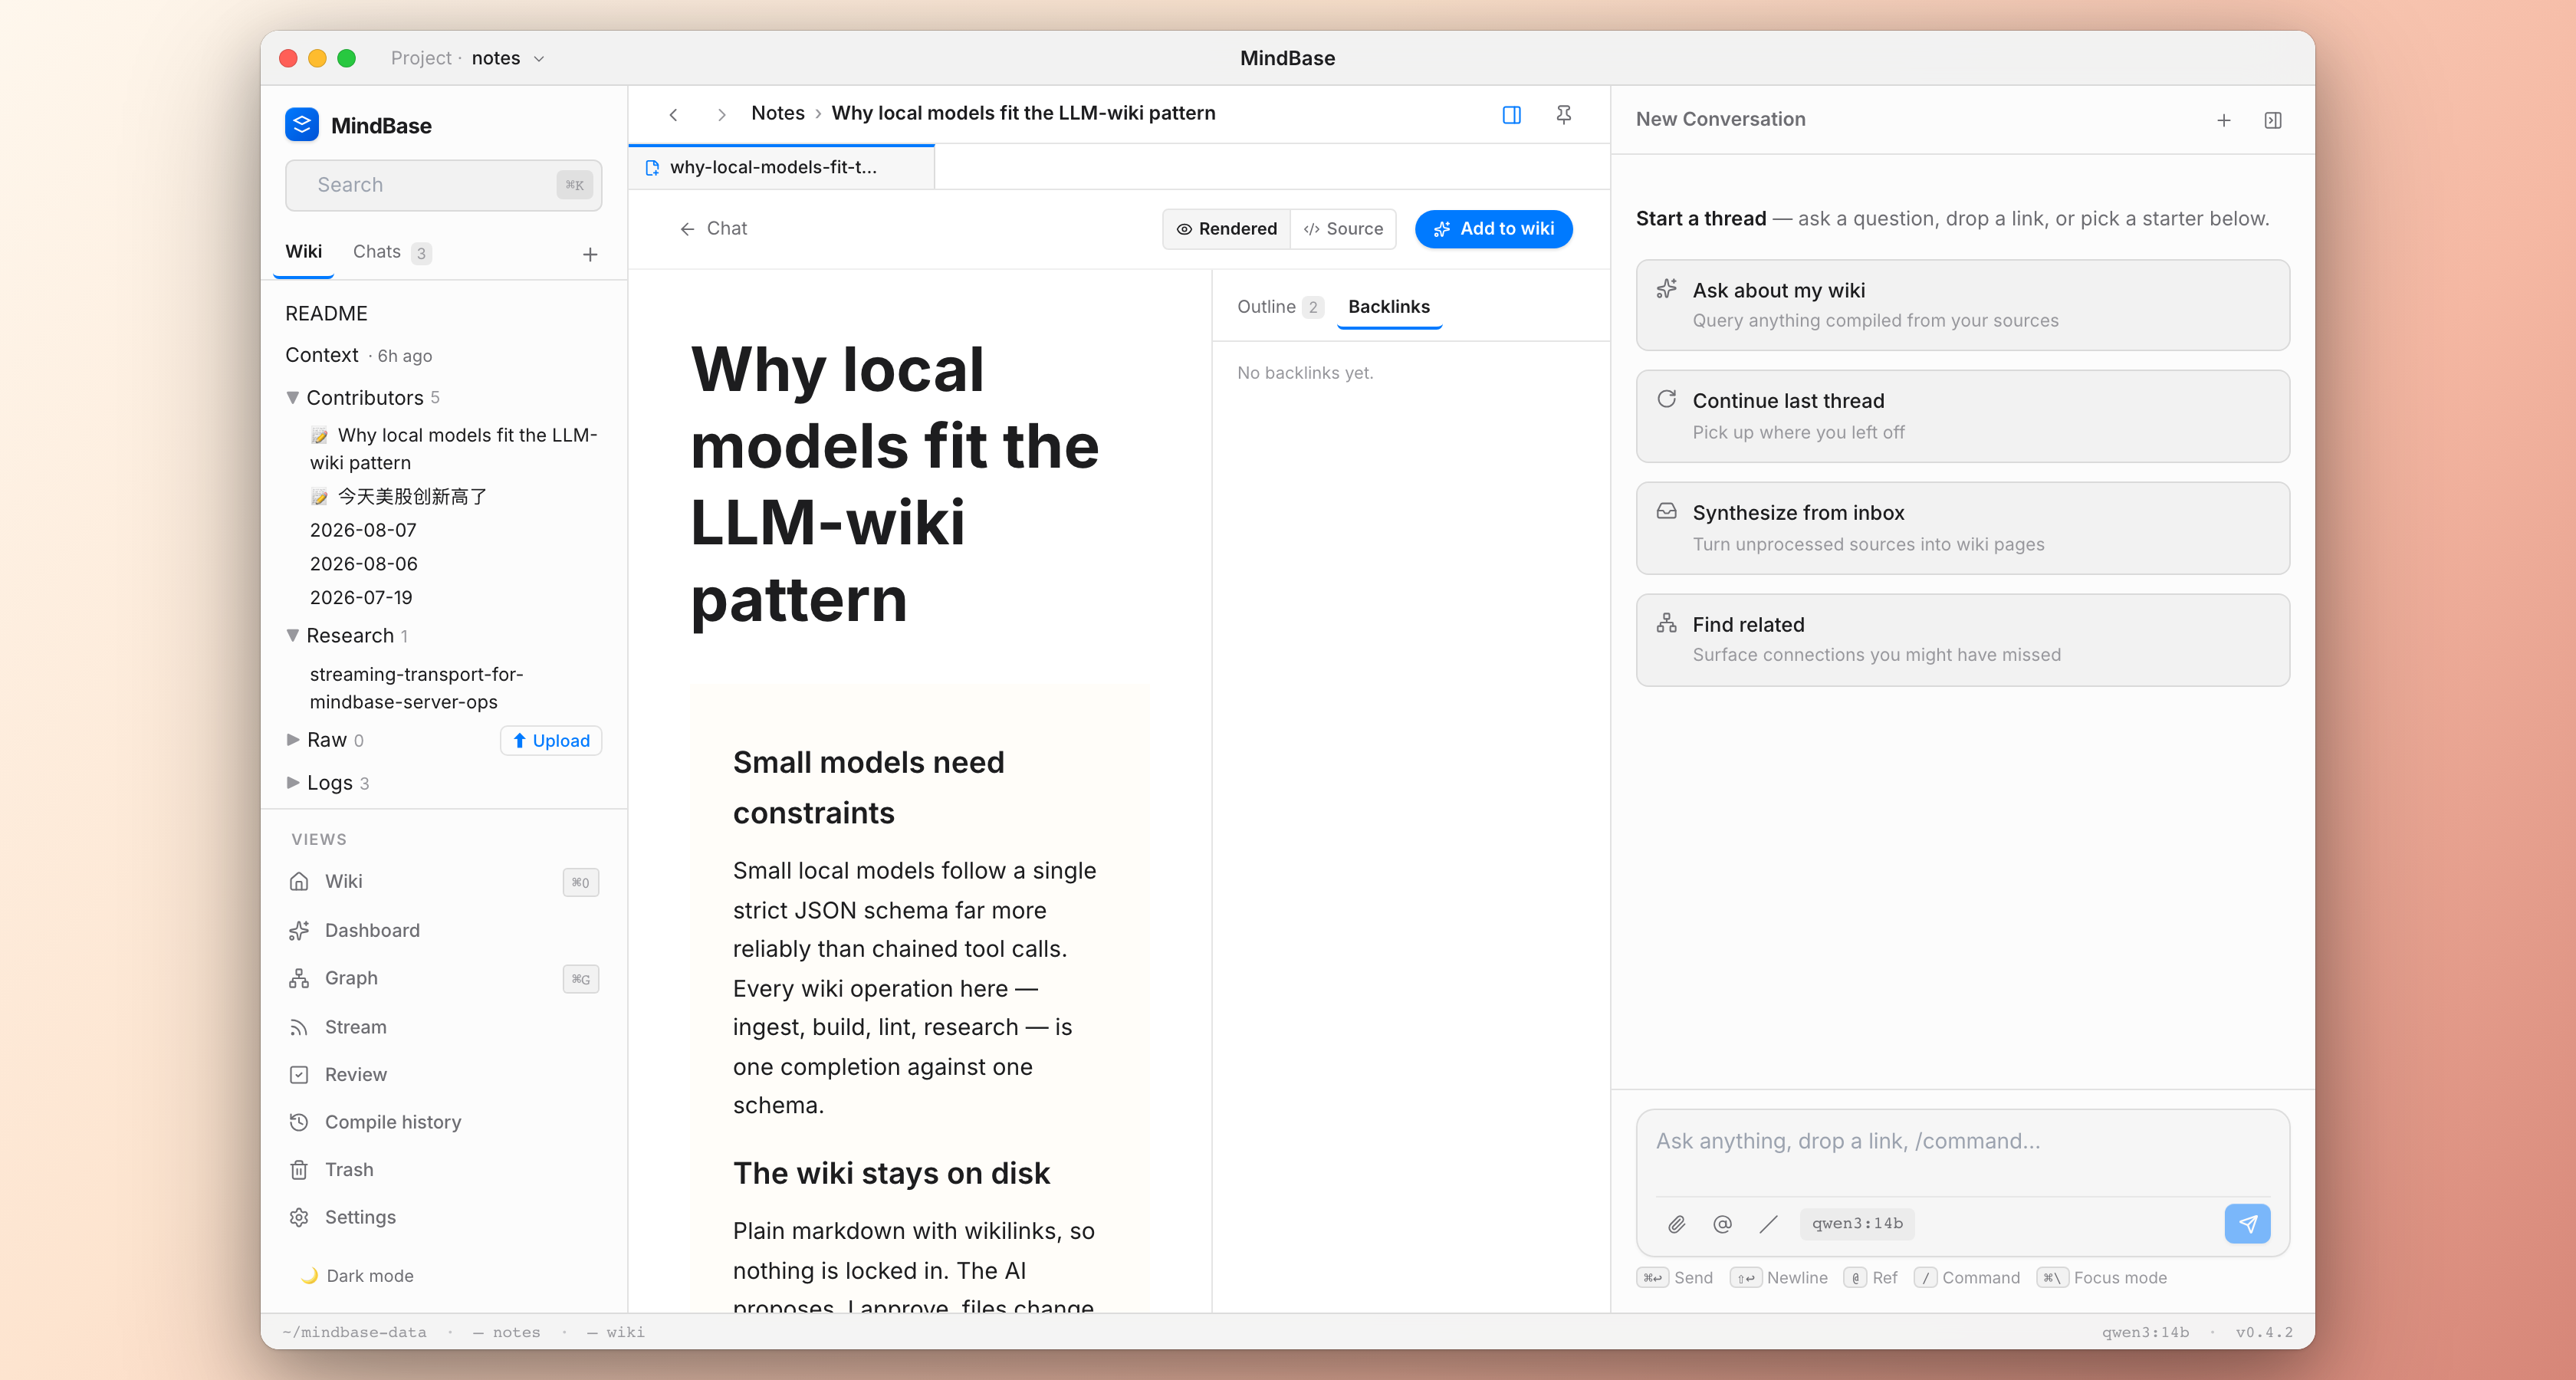This screenshot has height=1380, width=2576.
Task: Click the page title in breadcrumb
Action: (1023, 113)
